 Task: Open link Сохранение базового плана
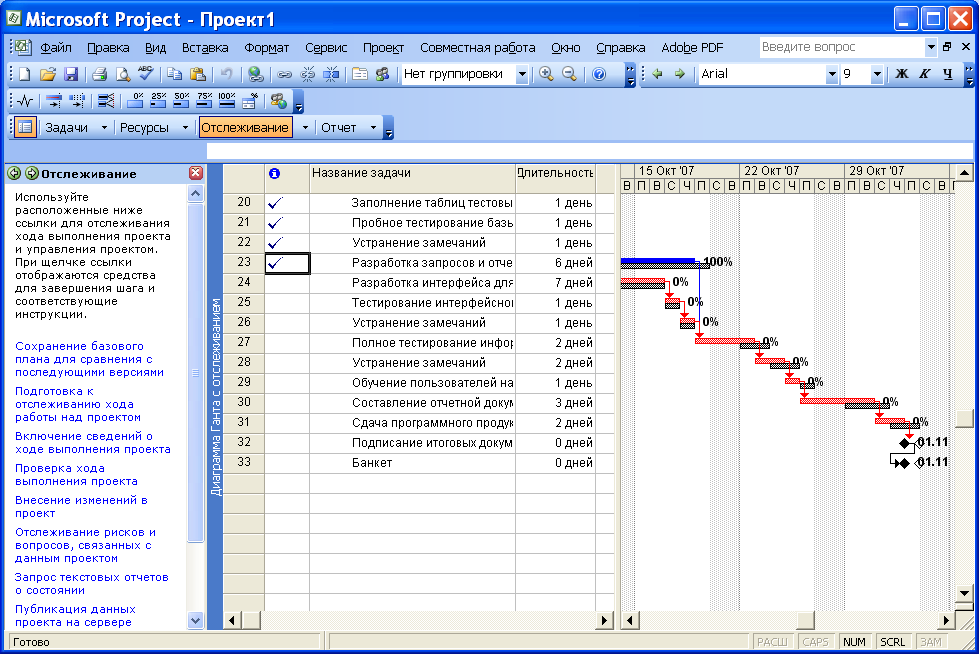89,359
